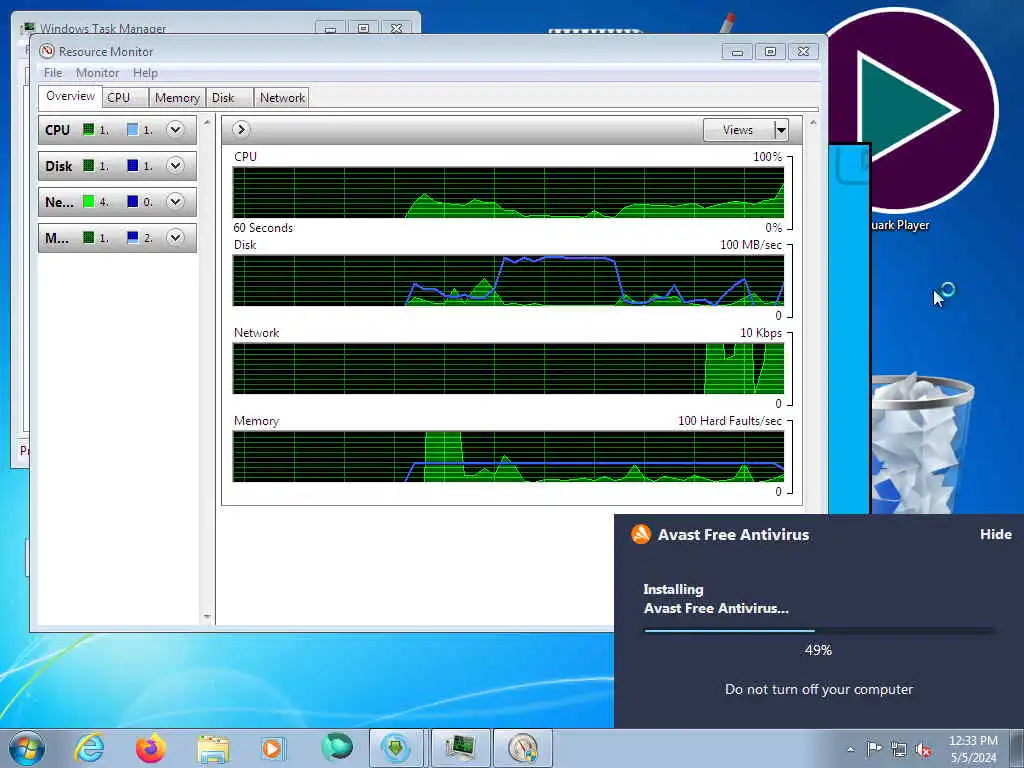Click the green download arrow taskbar icon
The width and height of the screenshot is (1024, 768).
396,748
